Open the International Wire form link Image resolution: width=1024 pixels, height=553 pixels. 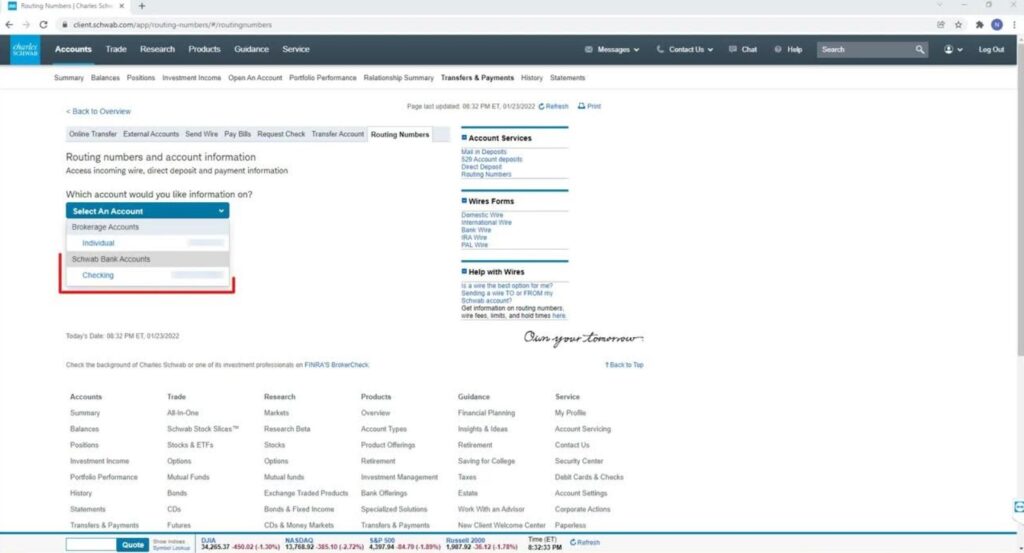click(x=487, y=223)
